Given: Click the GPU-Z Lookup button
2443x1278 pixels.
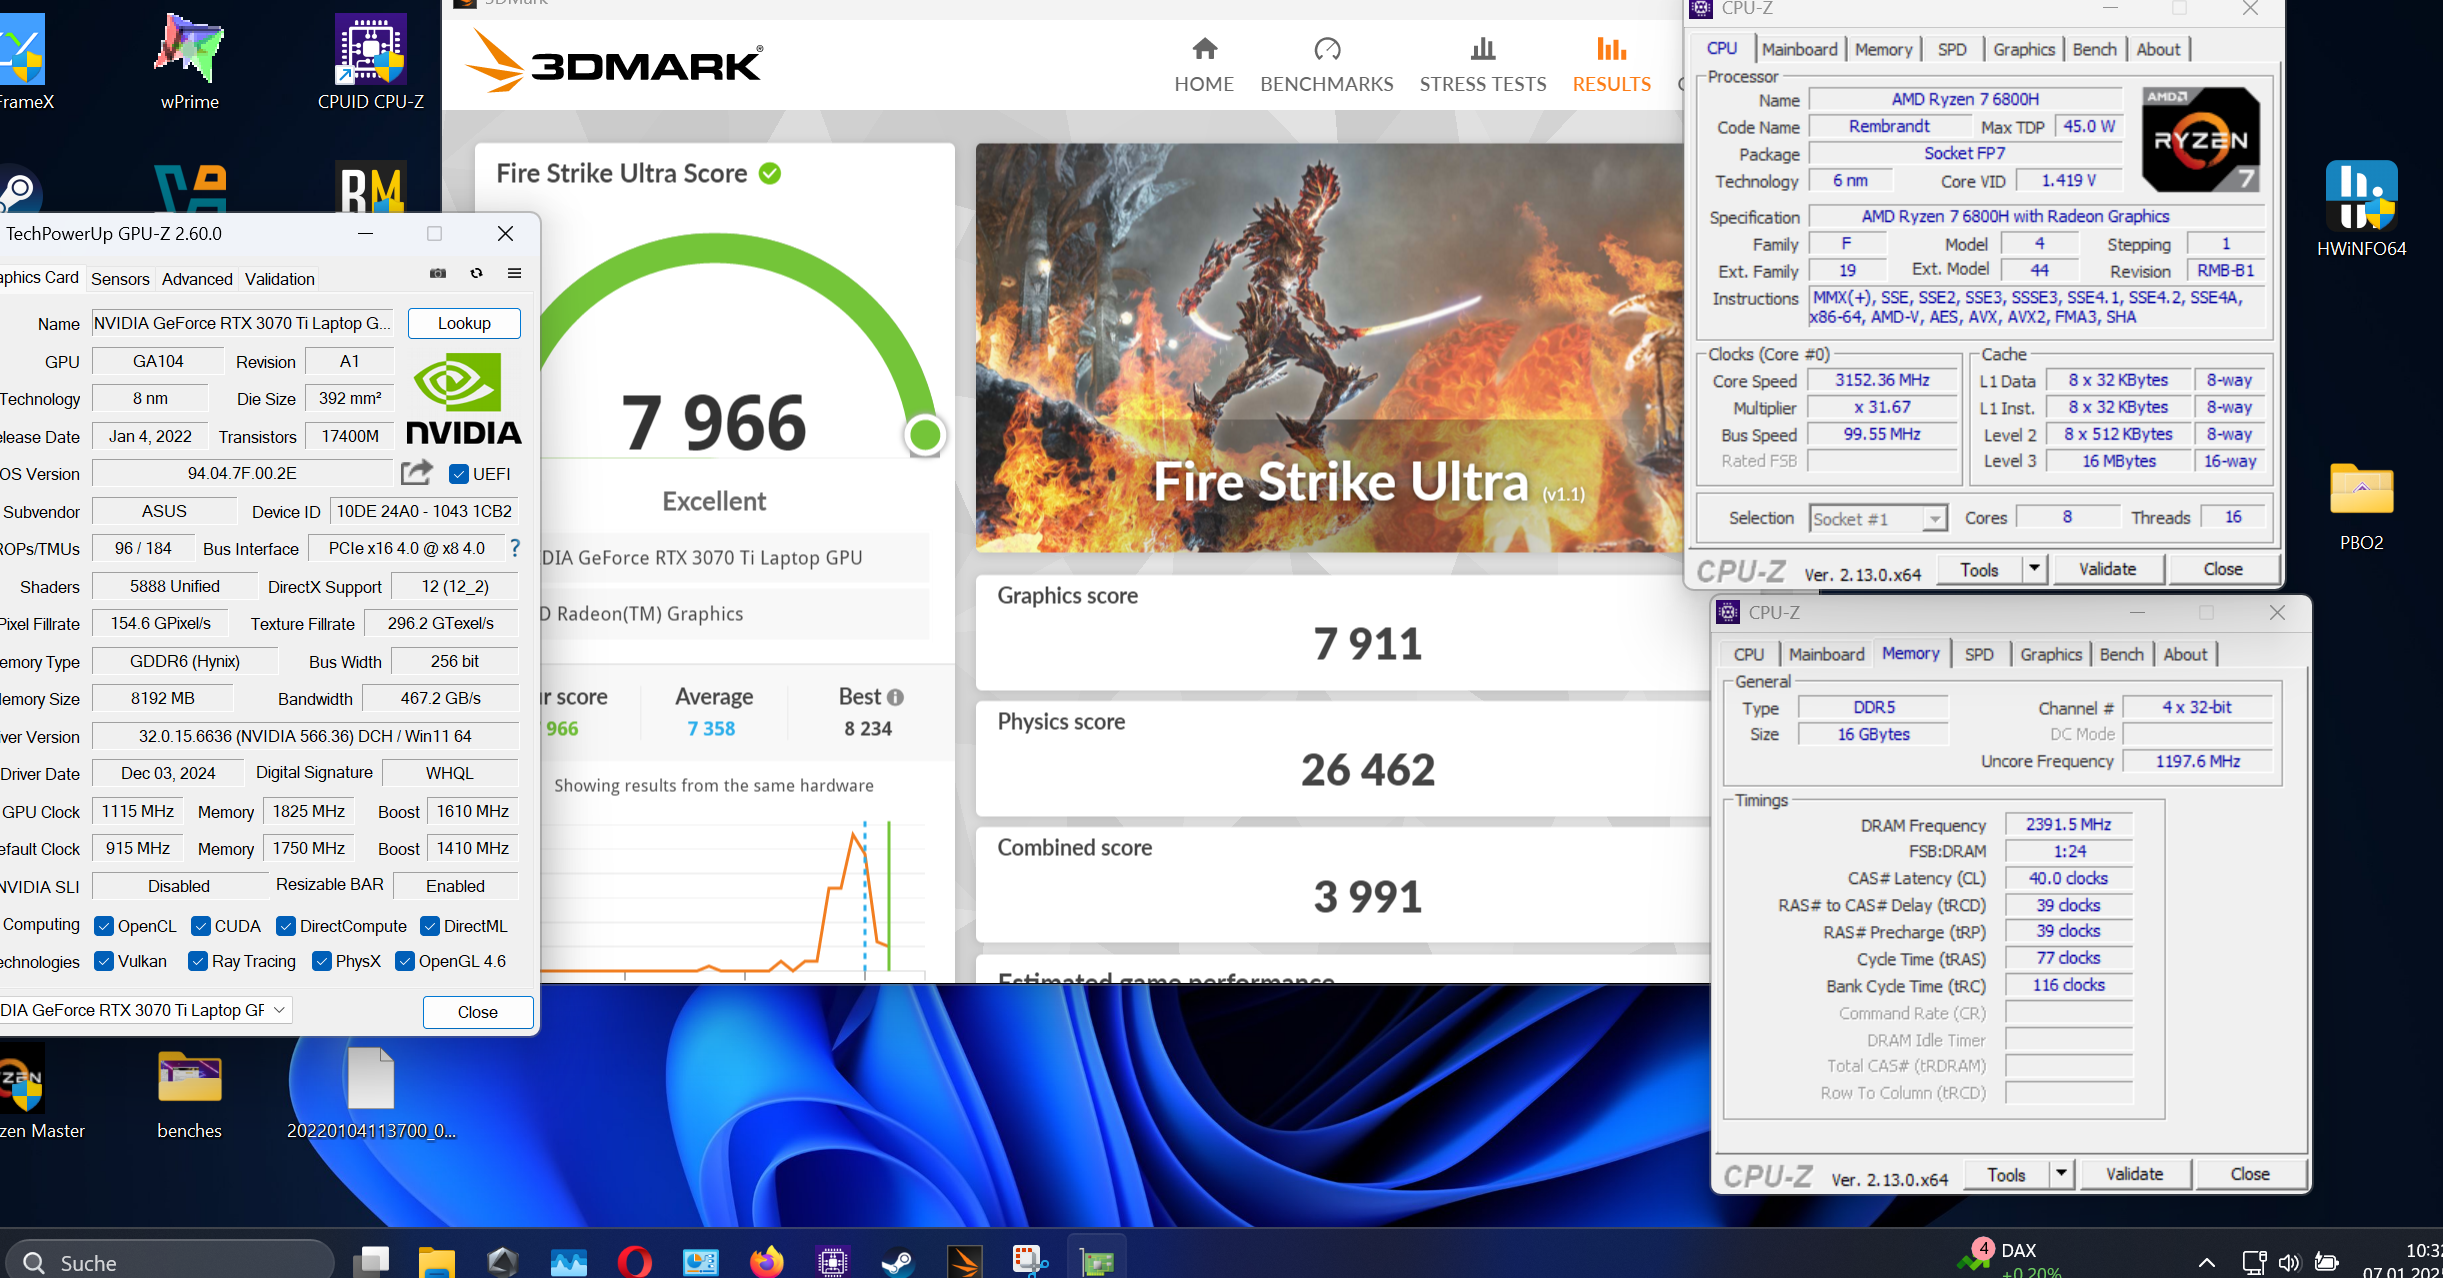Looking at the screenshot, I should tap(464, 323).
